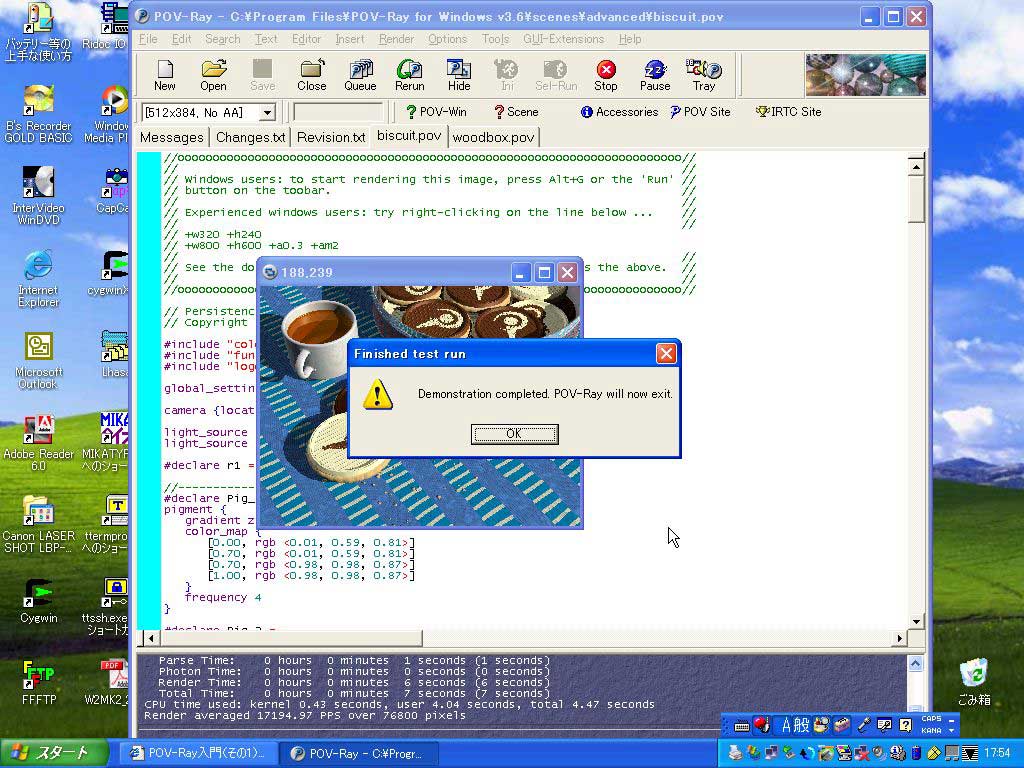The height and width of the screenshot is (768, 1024).
Task: Send POV-Ray to the Tray
Action: 704,75
